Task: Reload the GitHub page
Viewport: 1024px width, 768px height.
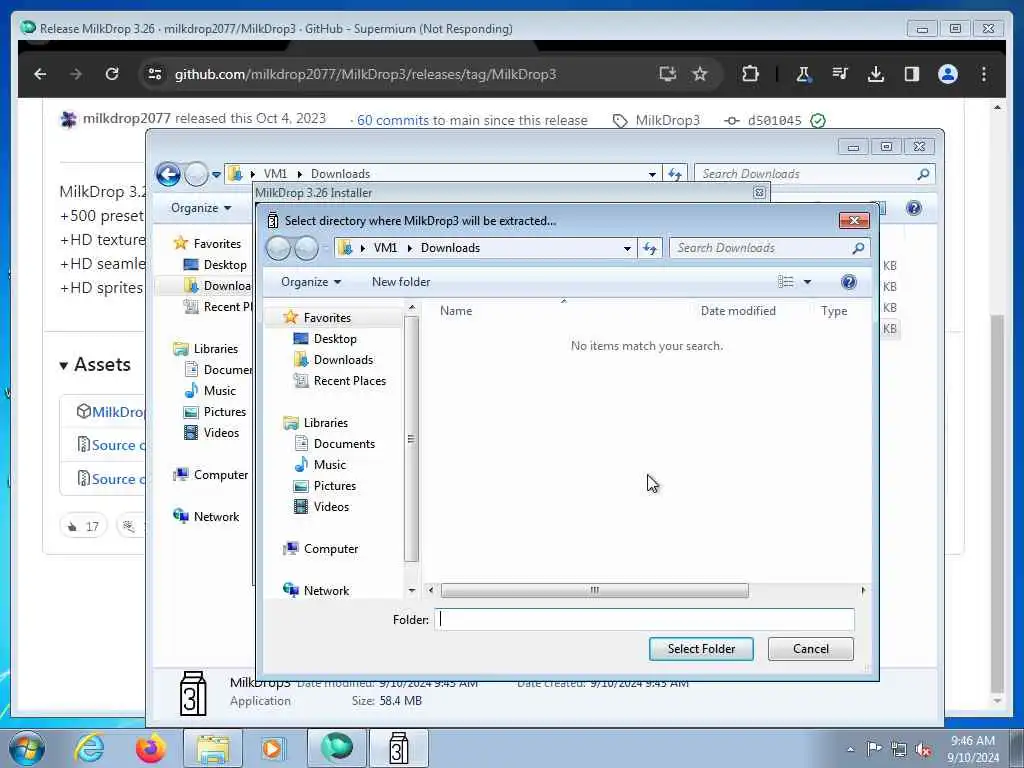Action: 112,74
